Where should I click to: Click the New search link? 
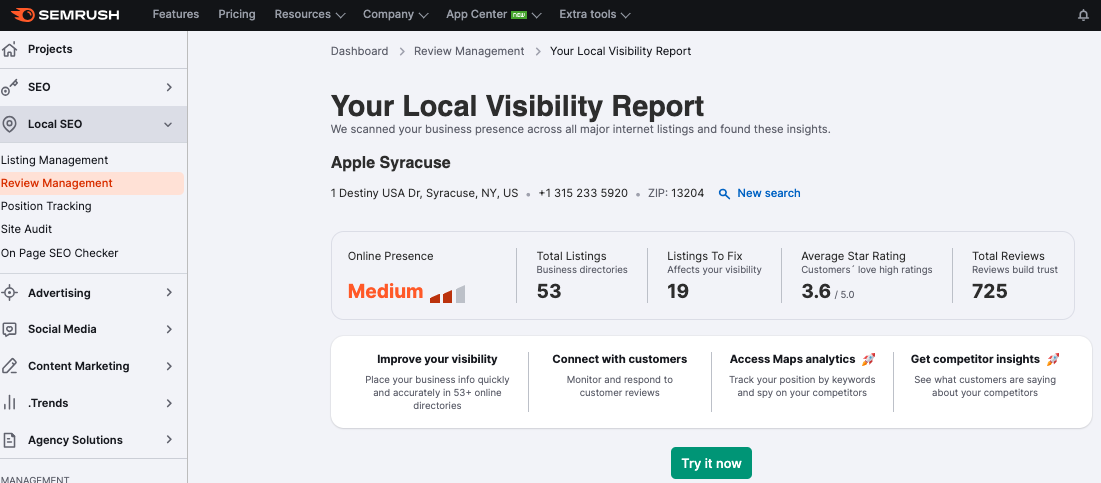click(768, 193)
